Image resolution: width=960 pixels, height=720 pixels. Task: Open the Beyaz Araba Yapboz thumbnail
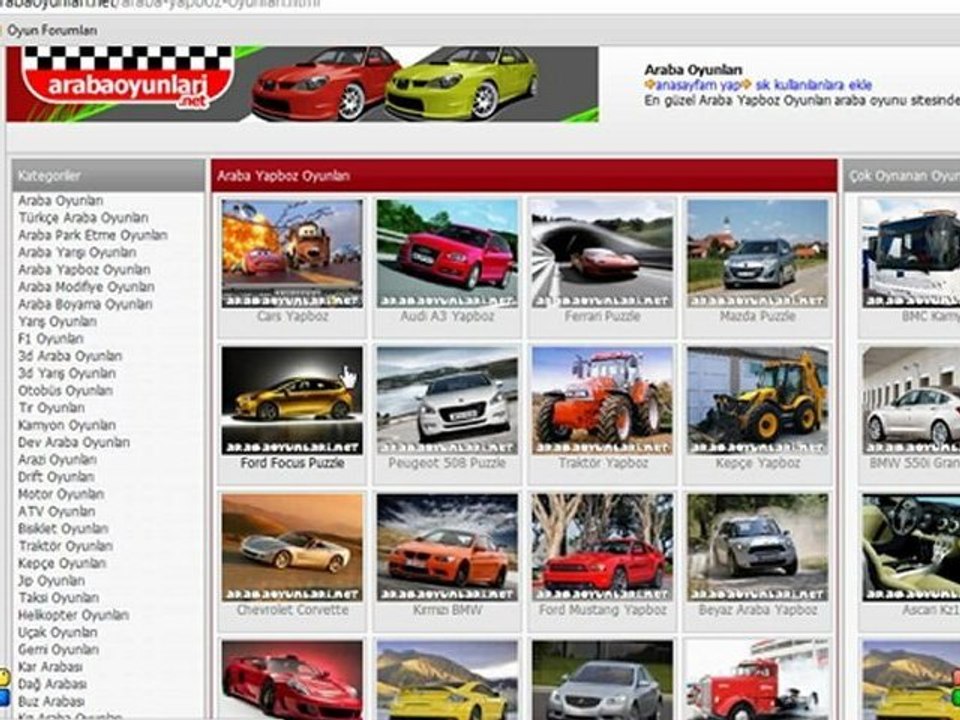point(757,547)
